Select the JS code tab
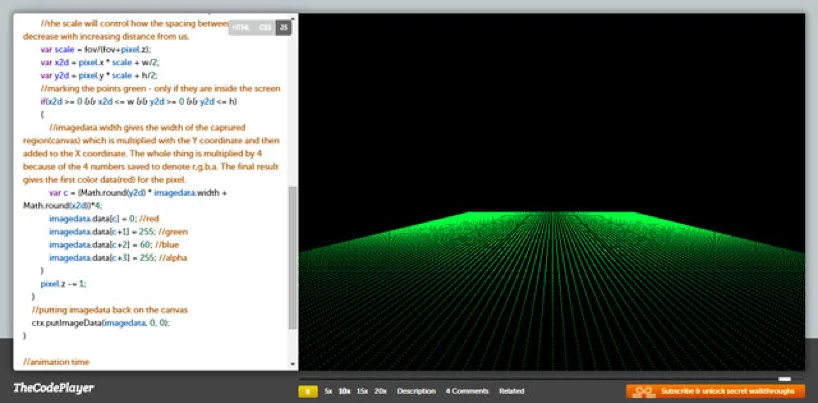Viewport: 818px width, 403px height. click(284, 28)
